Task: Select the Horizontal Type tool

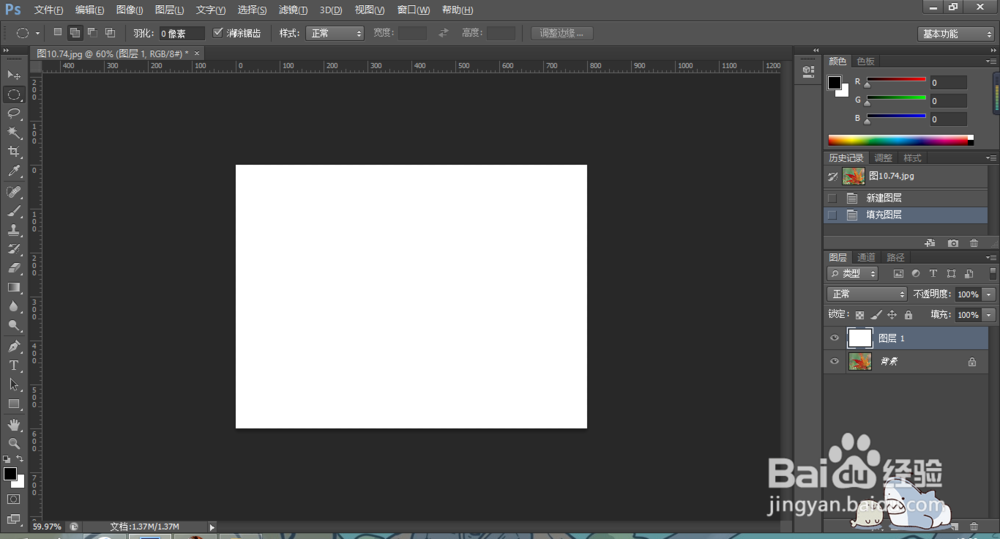Action: pos(13,366)
